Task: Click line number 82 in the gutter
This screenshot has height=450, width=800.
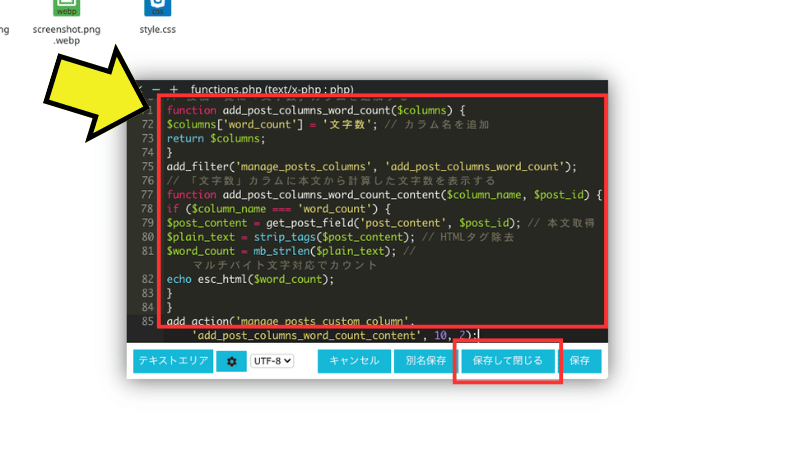Action: click(x=148, y=279)
